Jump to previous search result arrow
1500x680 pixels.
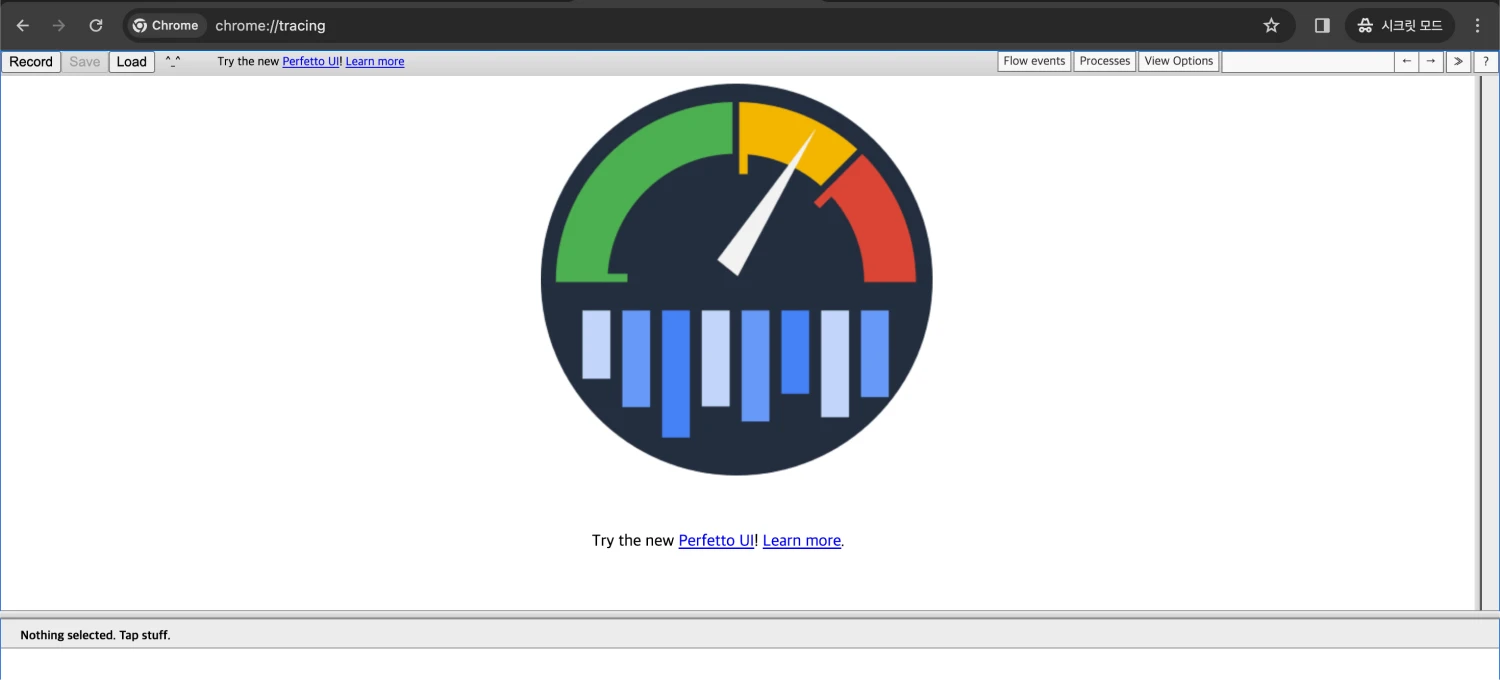(x=1407, y=61)
